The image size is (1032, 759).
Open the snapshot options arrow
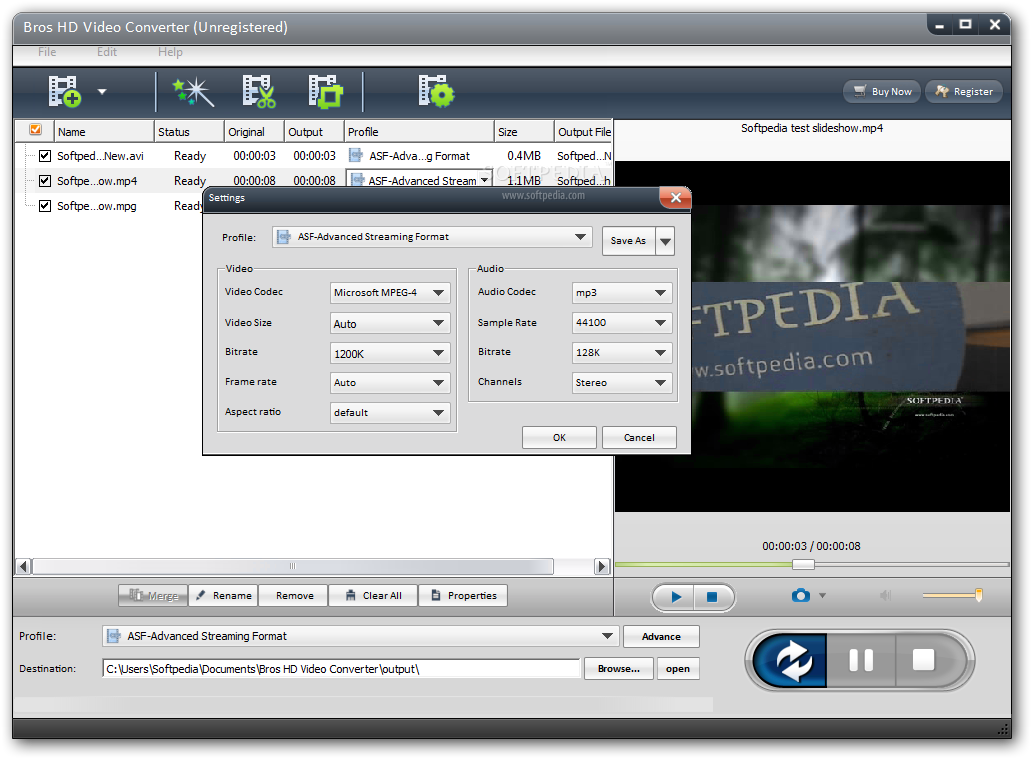click(x=822, y=596)
